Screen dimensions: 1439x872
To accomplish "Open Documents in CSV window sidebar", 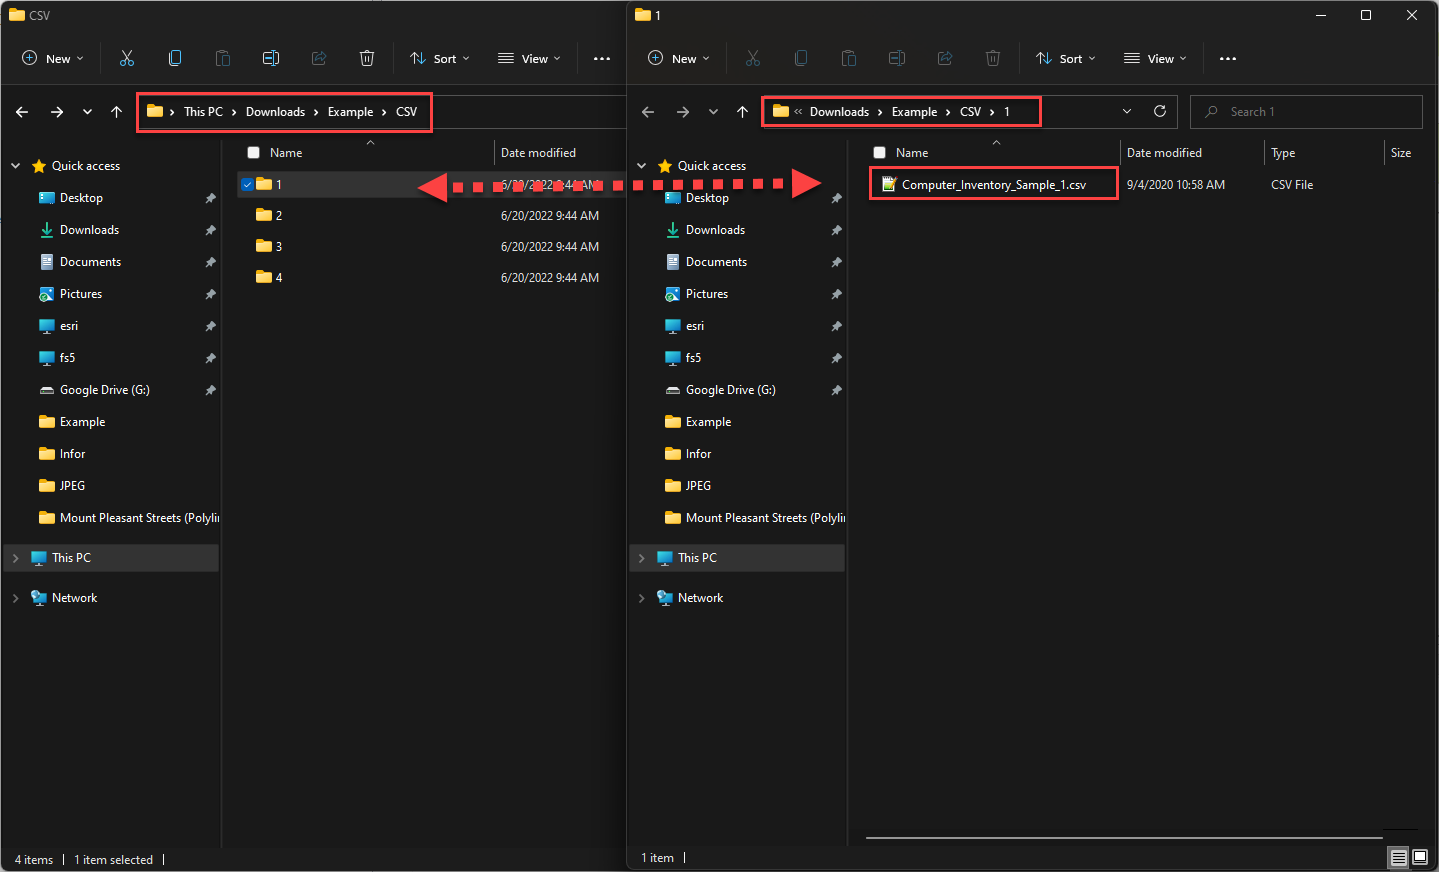I will [x=90, y=262].
